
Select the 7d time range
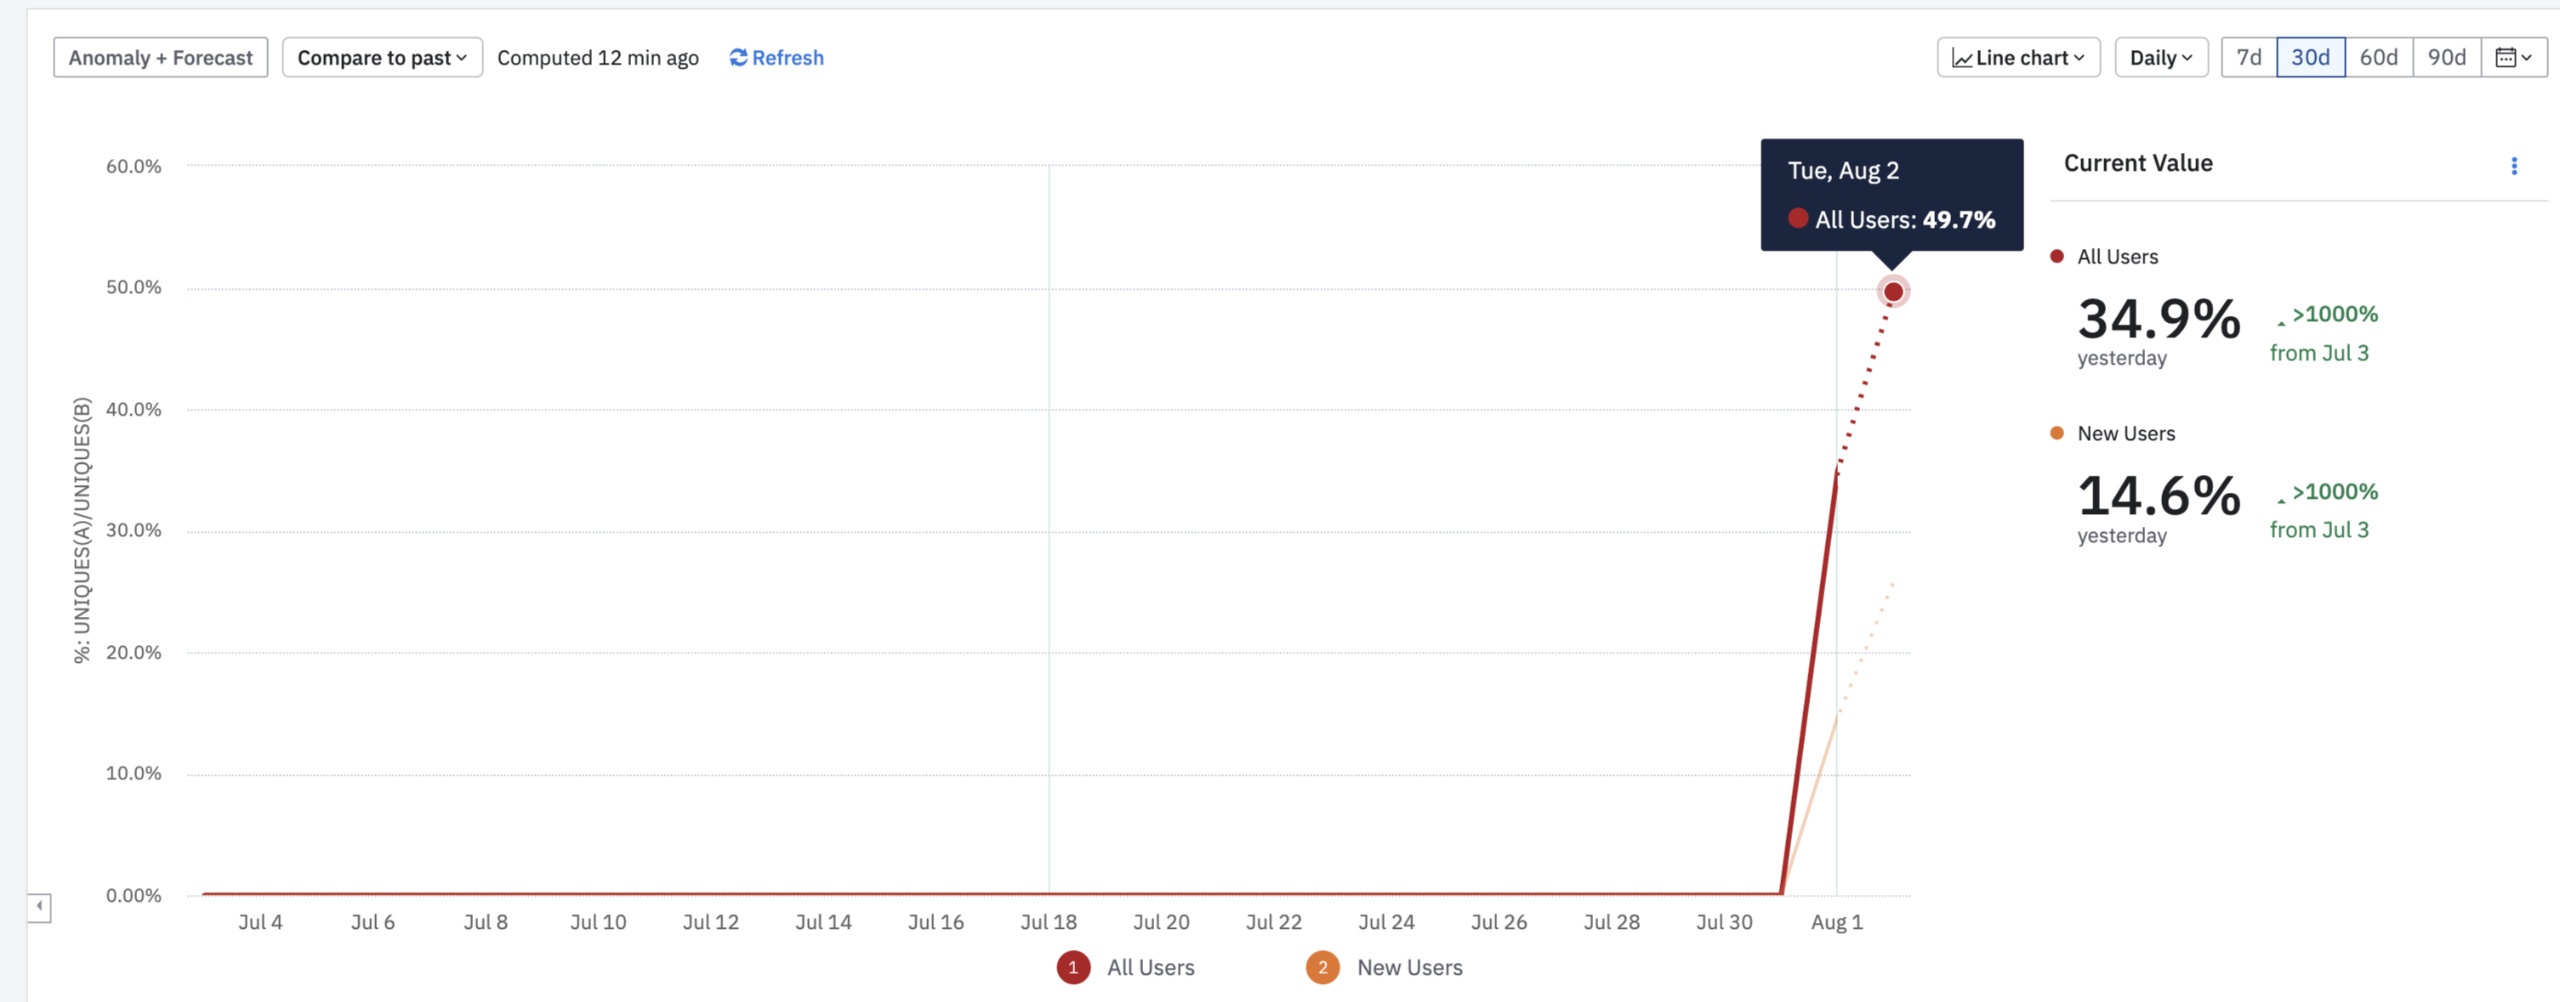(2249, 58)
